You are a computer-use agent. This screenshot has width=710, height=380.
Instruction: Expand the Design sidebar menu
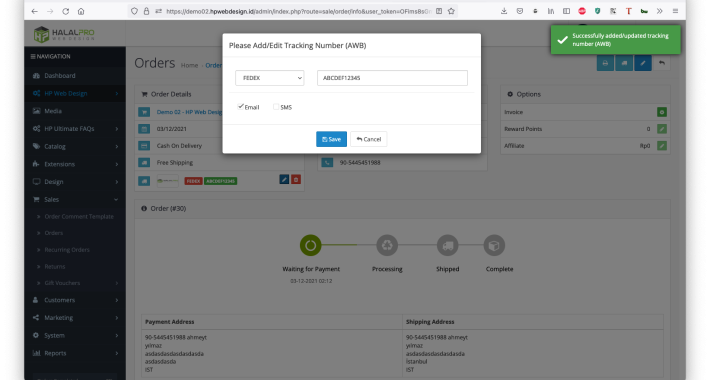point(75,182)
